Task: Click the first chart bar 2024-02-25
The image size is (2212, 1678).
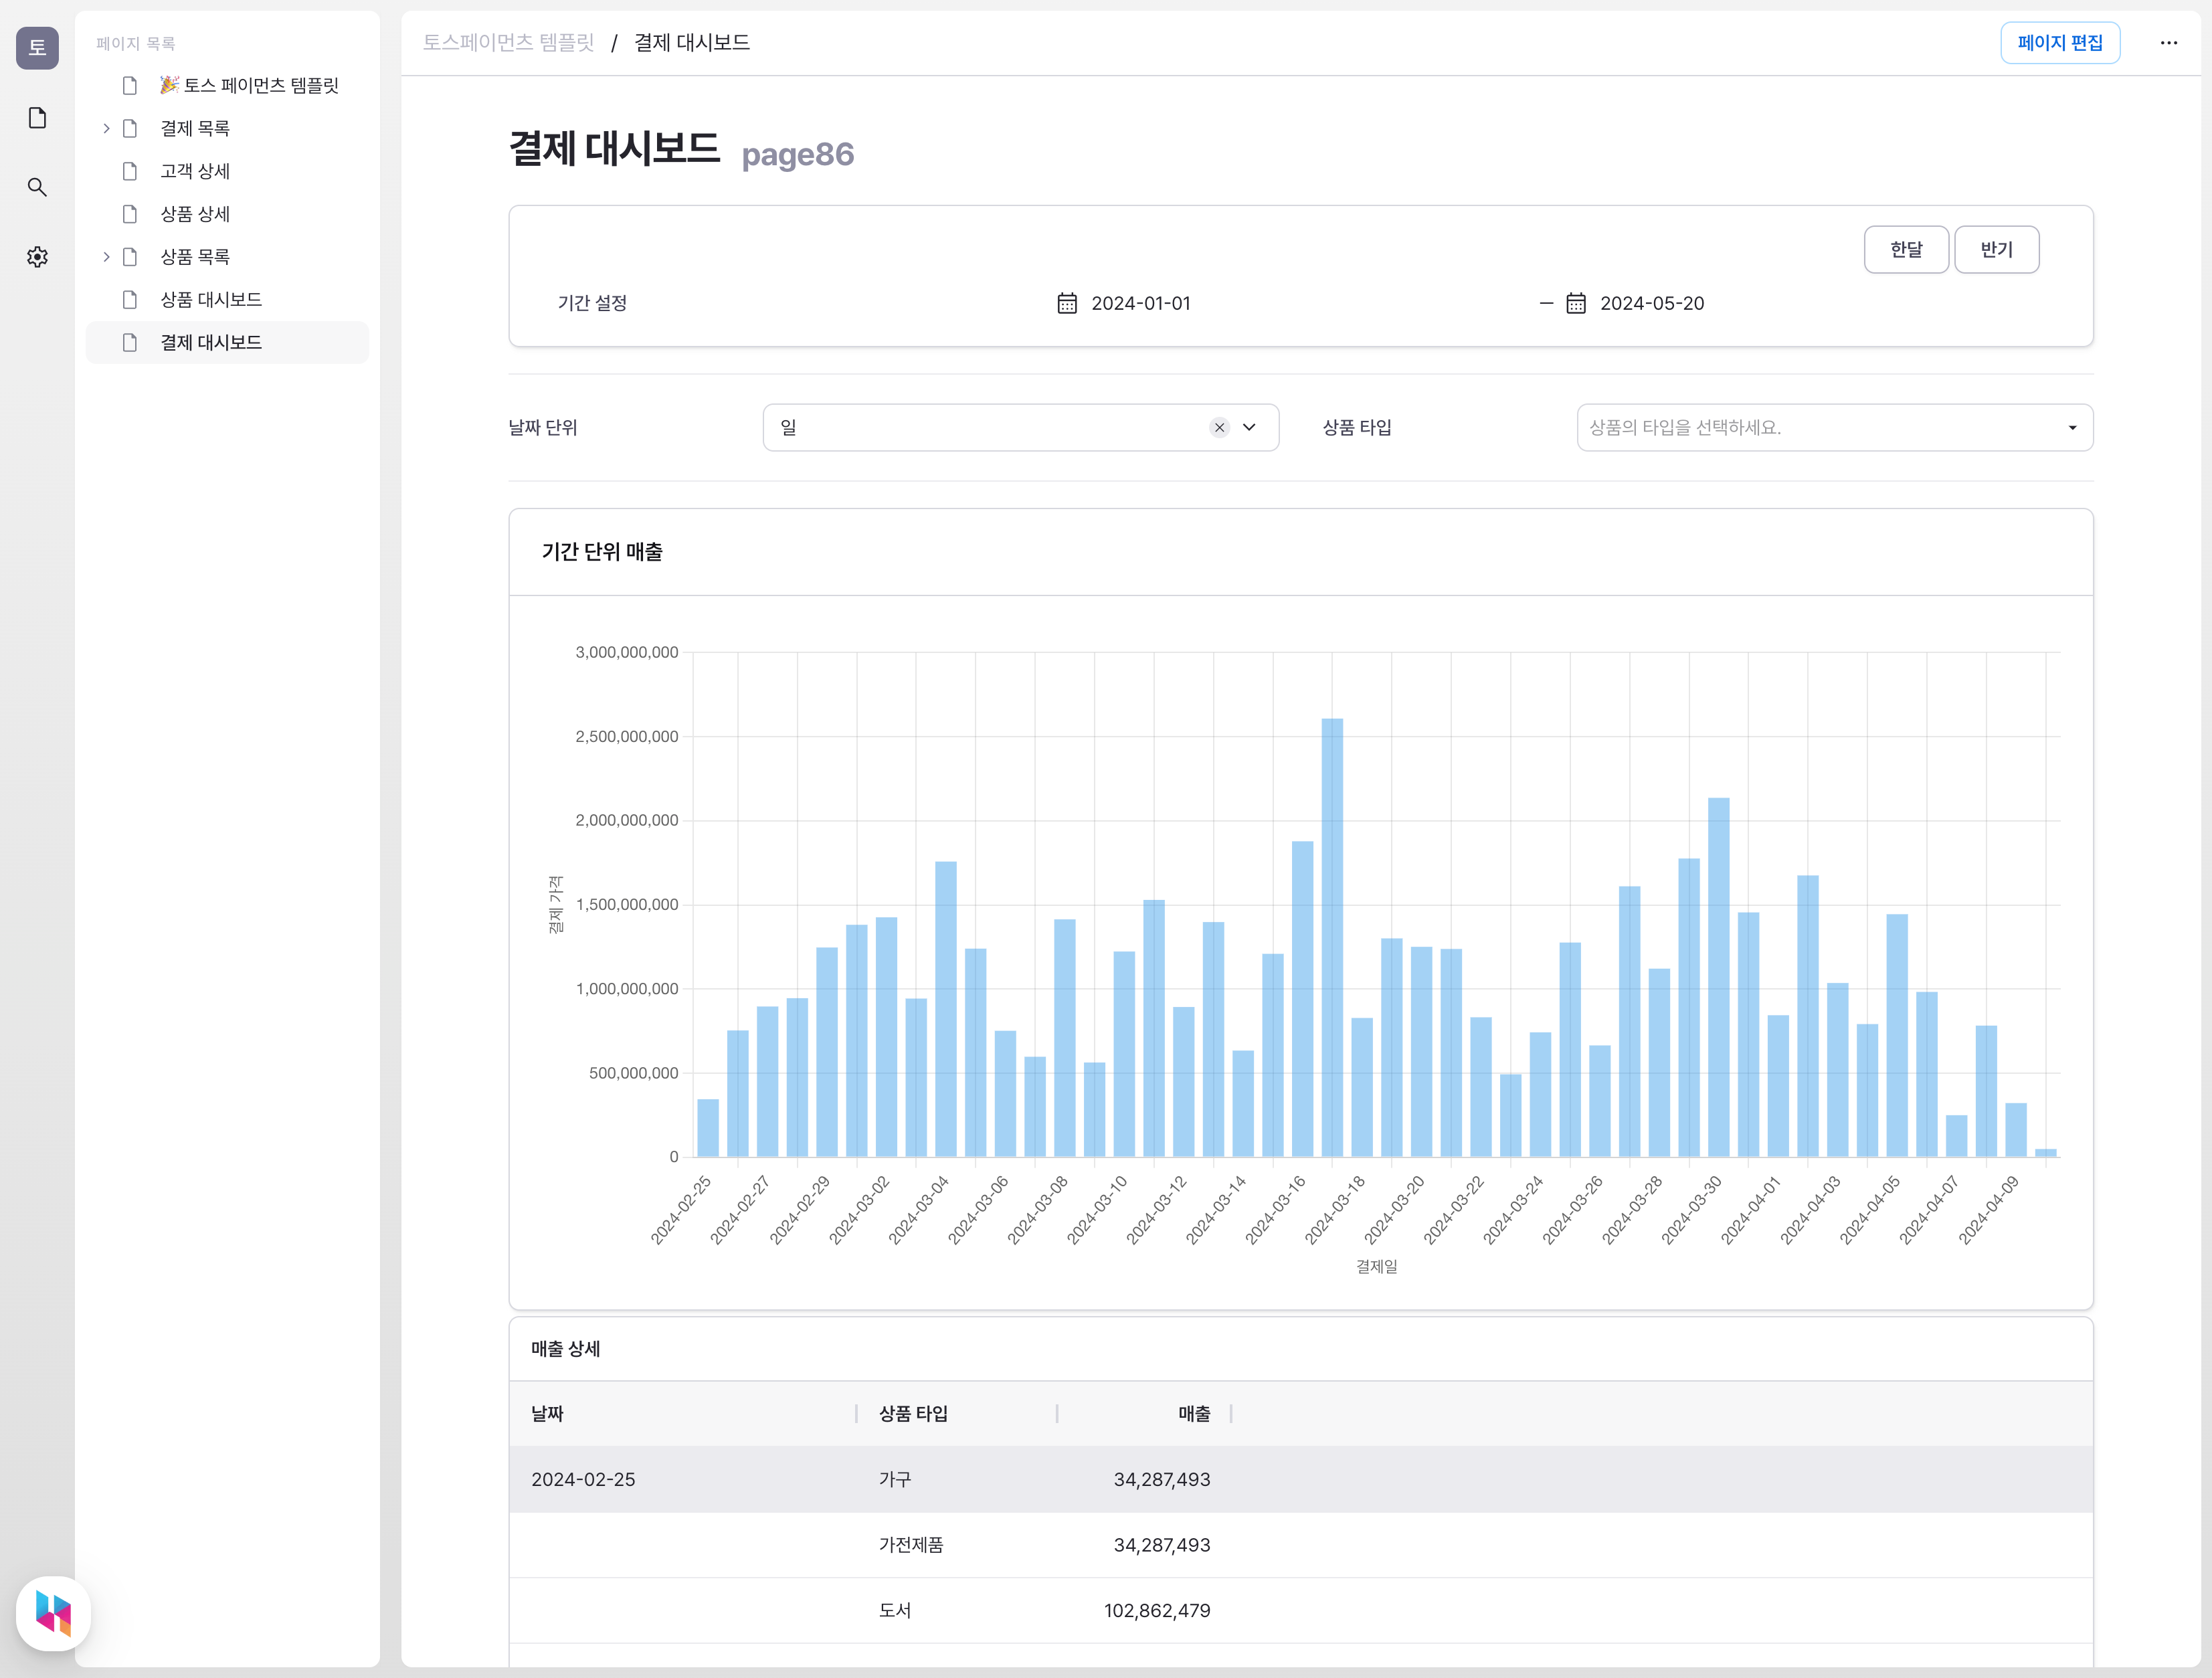Action: 707,1128
